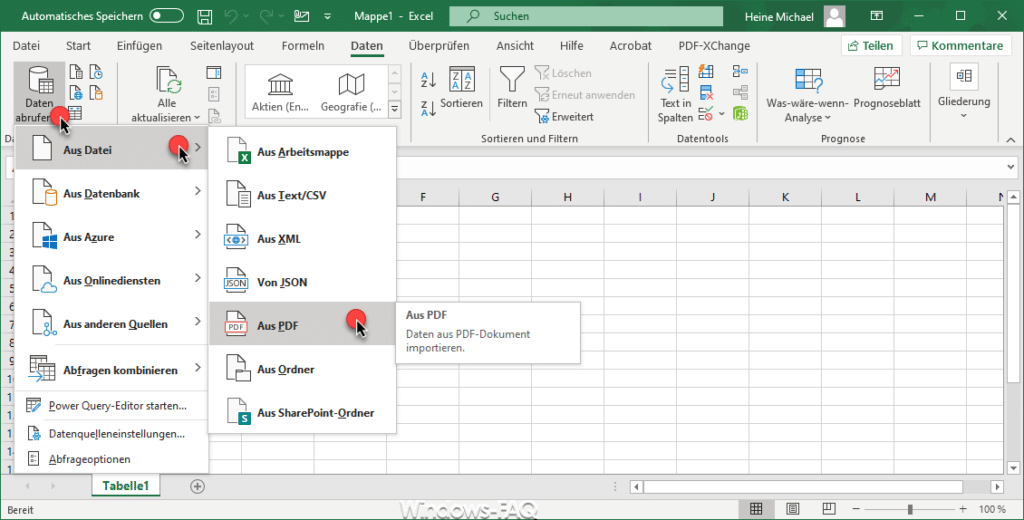Open the Formeln ribbon tab

[x=303, y=46]
